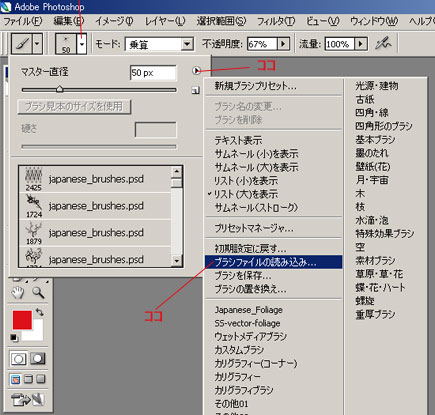Click the 流量 100% field
The image size is (435, 415).
340,44
